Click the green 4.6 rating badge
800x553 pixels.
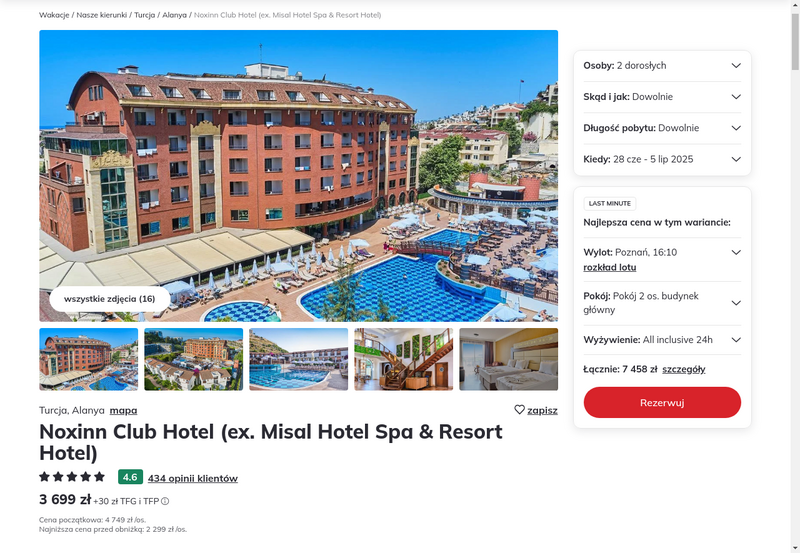tap(130, 477)
